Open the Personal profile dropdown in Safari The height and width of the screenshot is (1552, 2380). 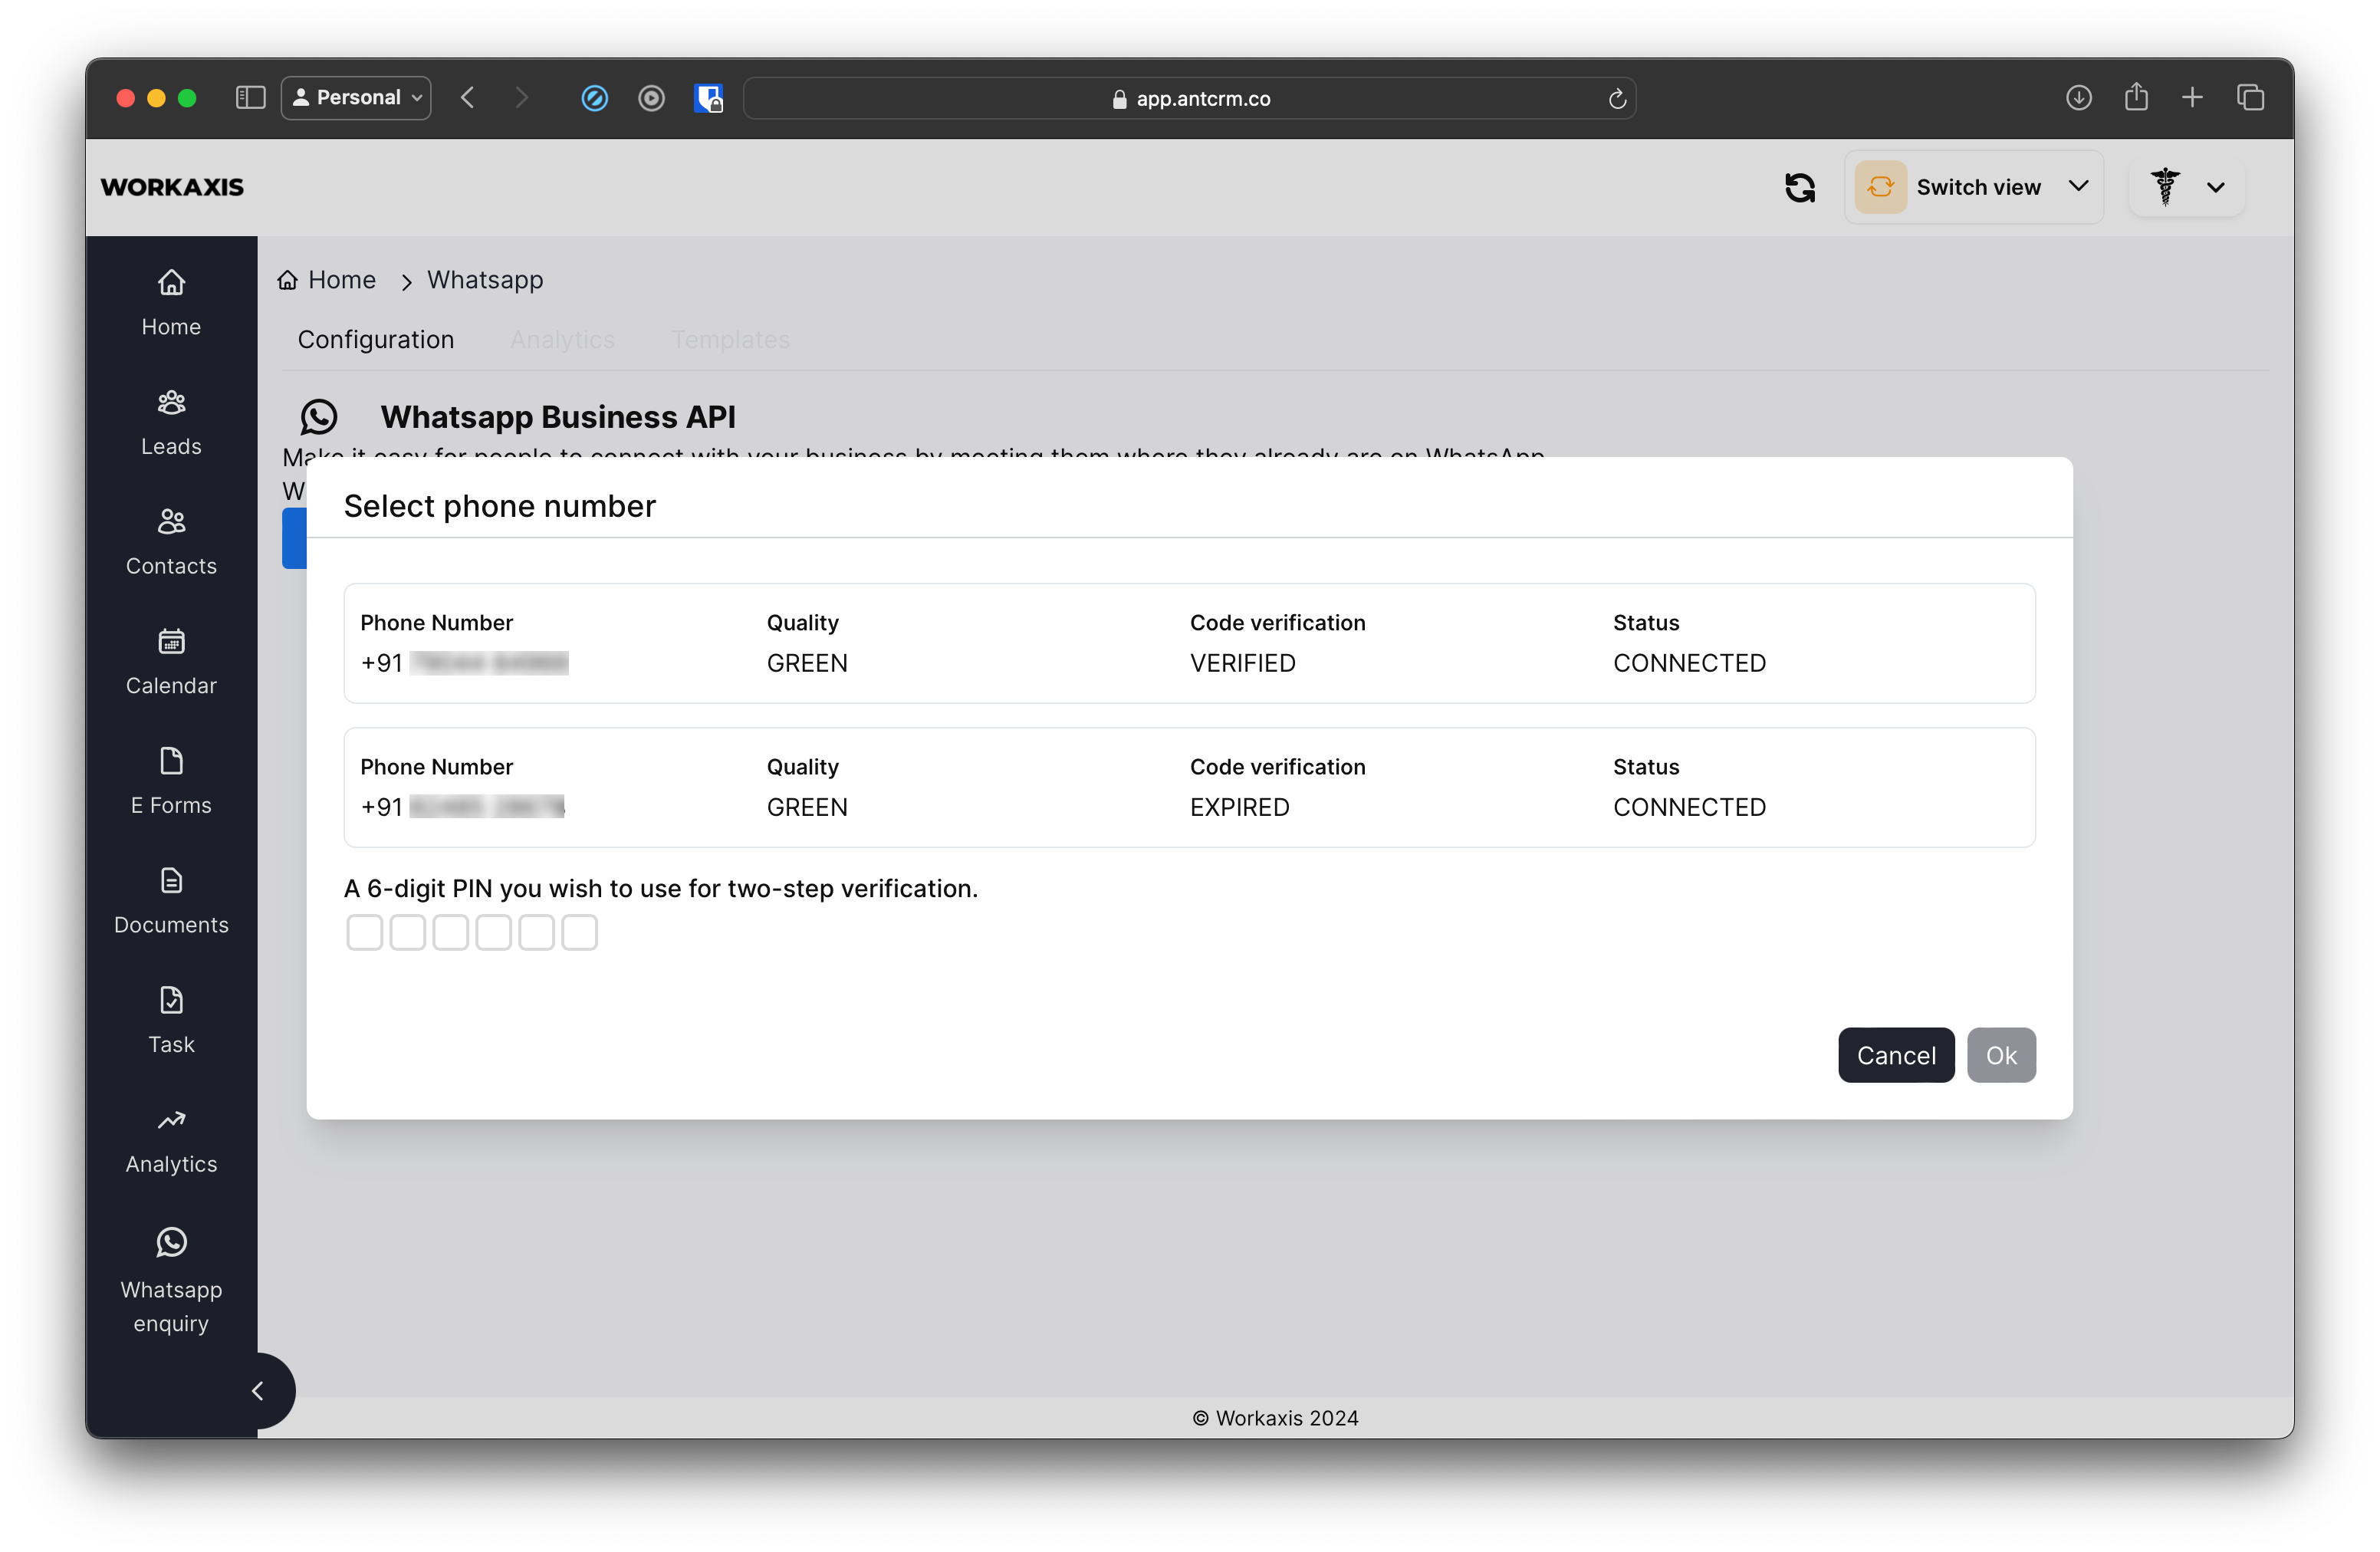pyautogui.click(x=356, y=98)
